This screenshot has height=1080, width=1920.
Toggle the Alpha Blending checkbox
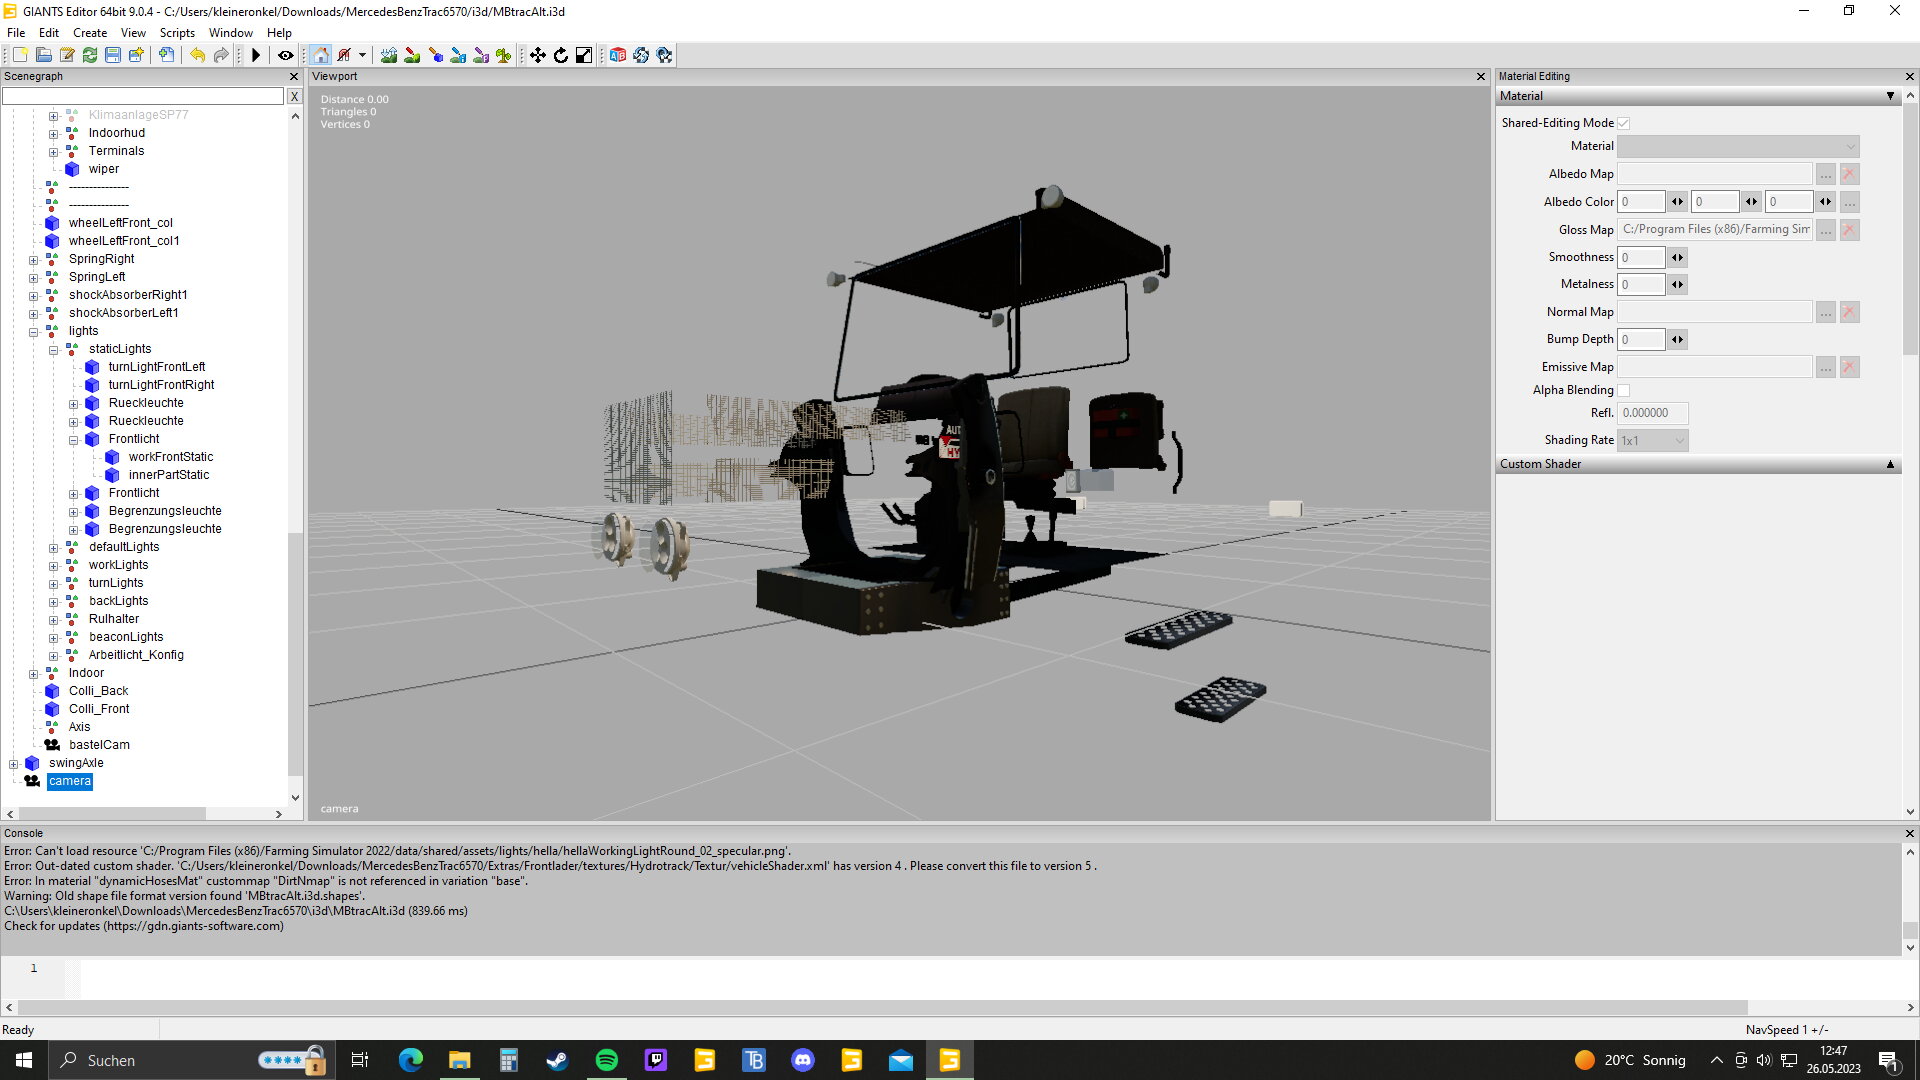[x=1624, y=390]
